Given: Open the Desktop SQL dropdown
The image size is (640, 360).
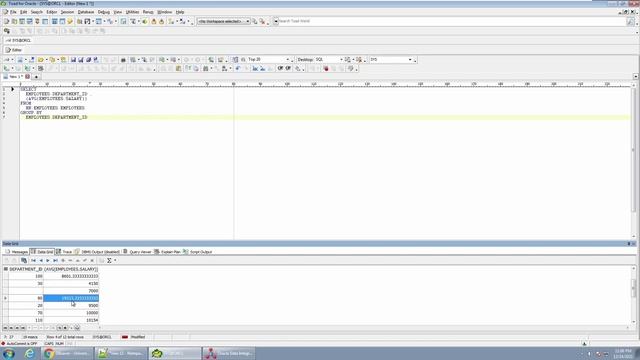Looking at the screenshot, I should [x=341, y=60].
